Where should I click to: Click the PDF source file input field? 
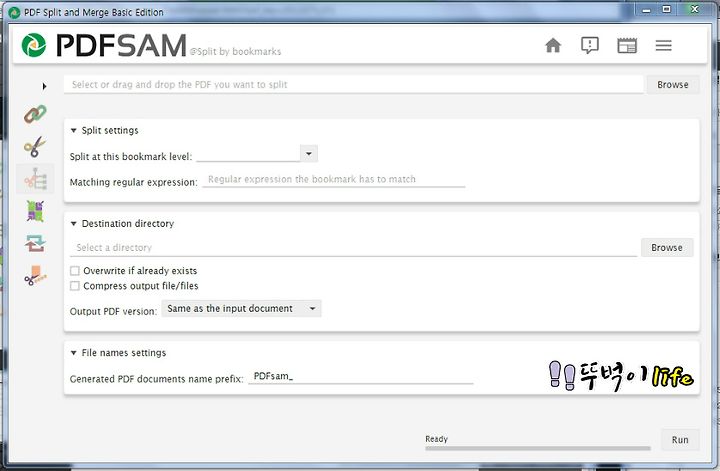point(354,84)
